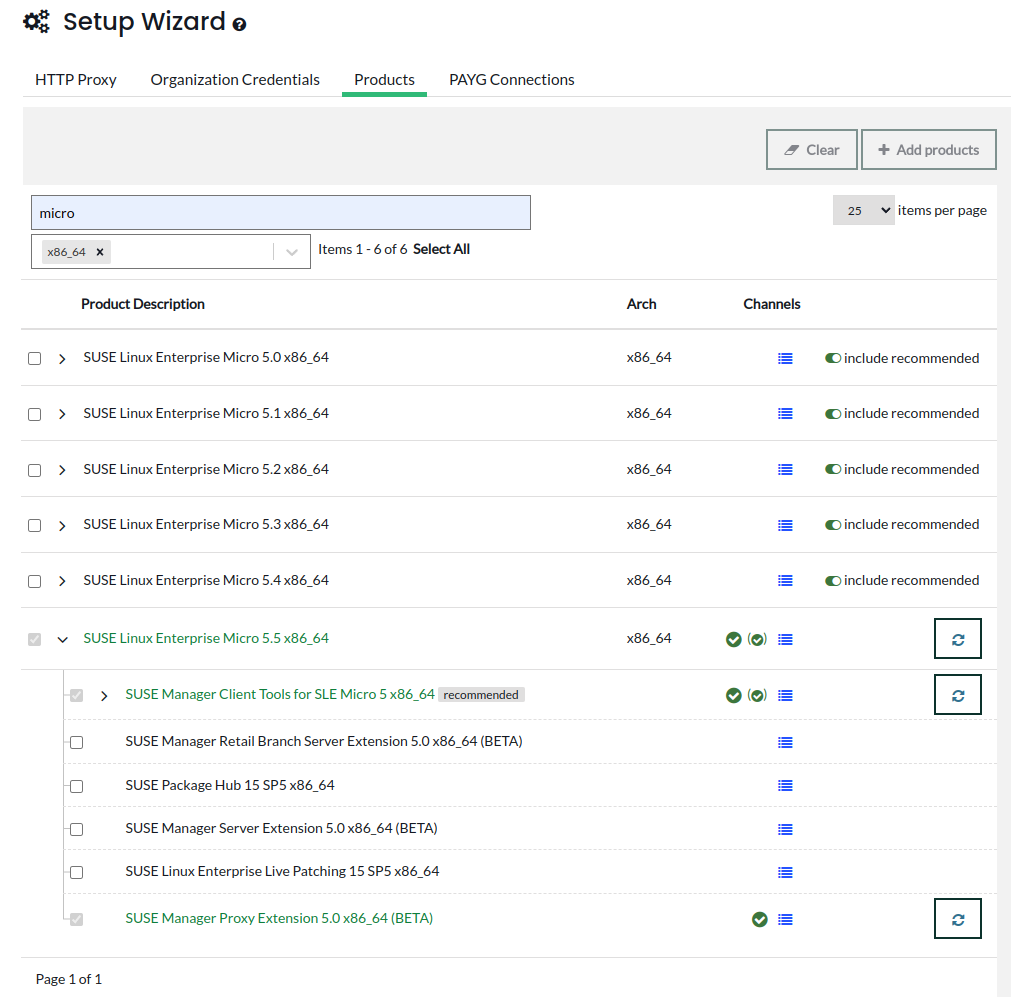Click the Select All link
Viewport: 1011px width, 997px height.
(441, 249)
